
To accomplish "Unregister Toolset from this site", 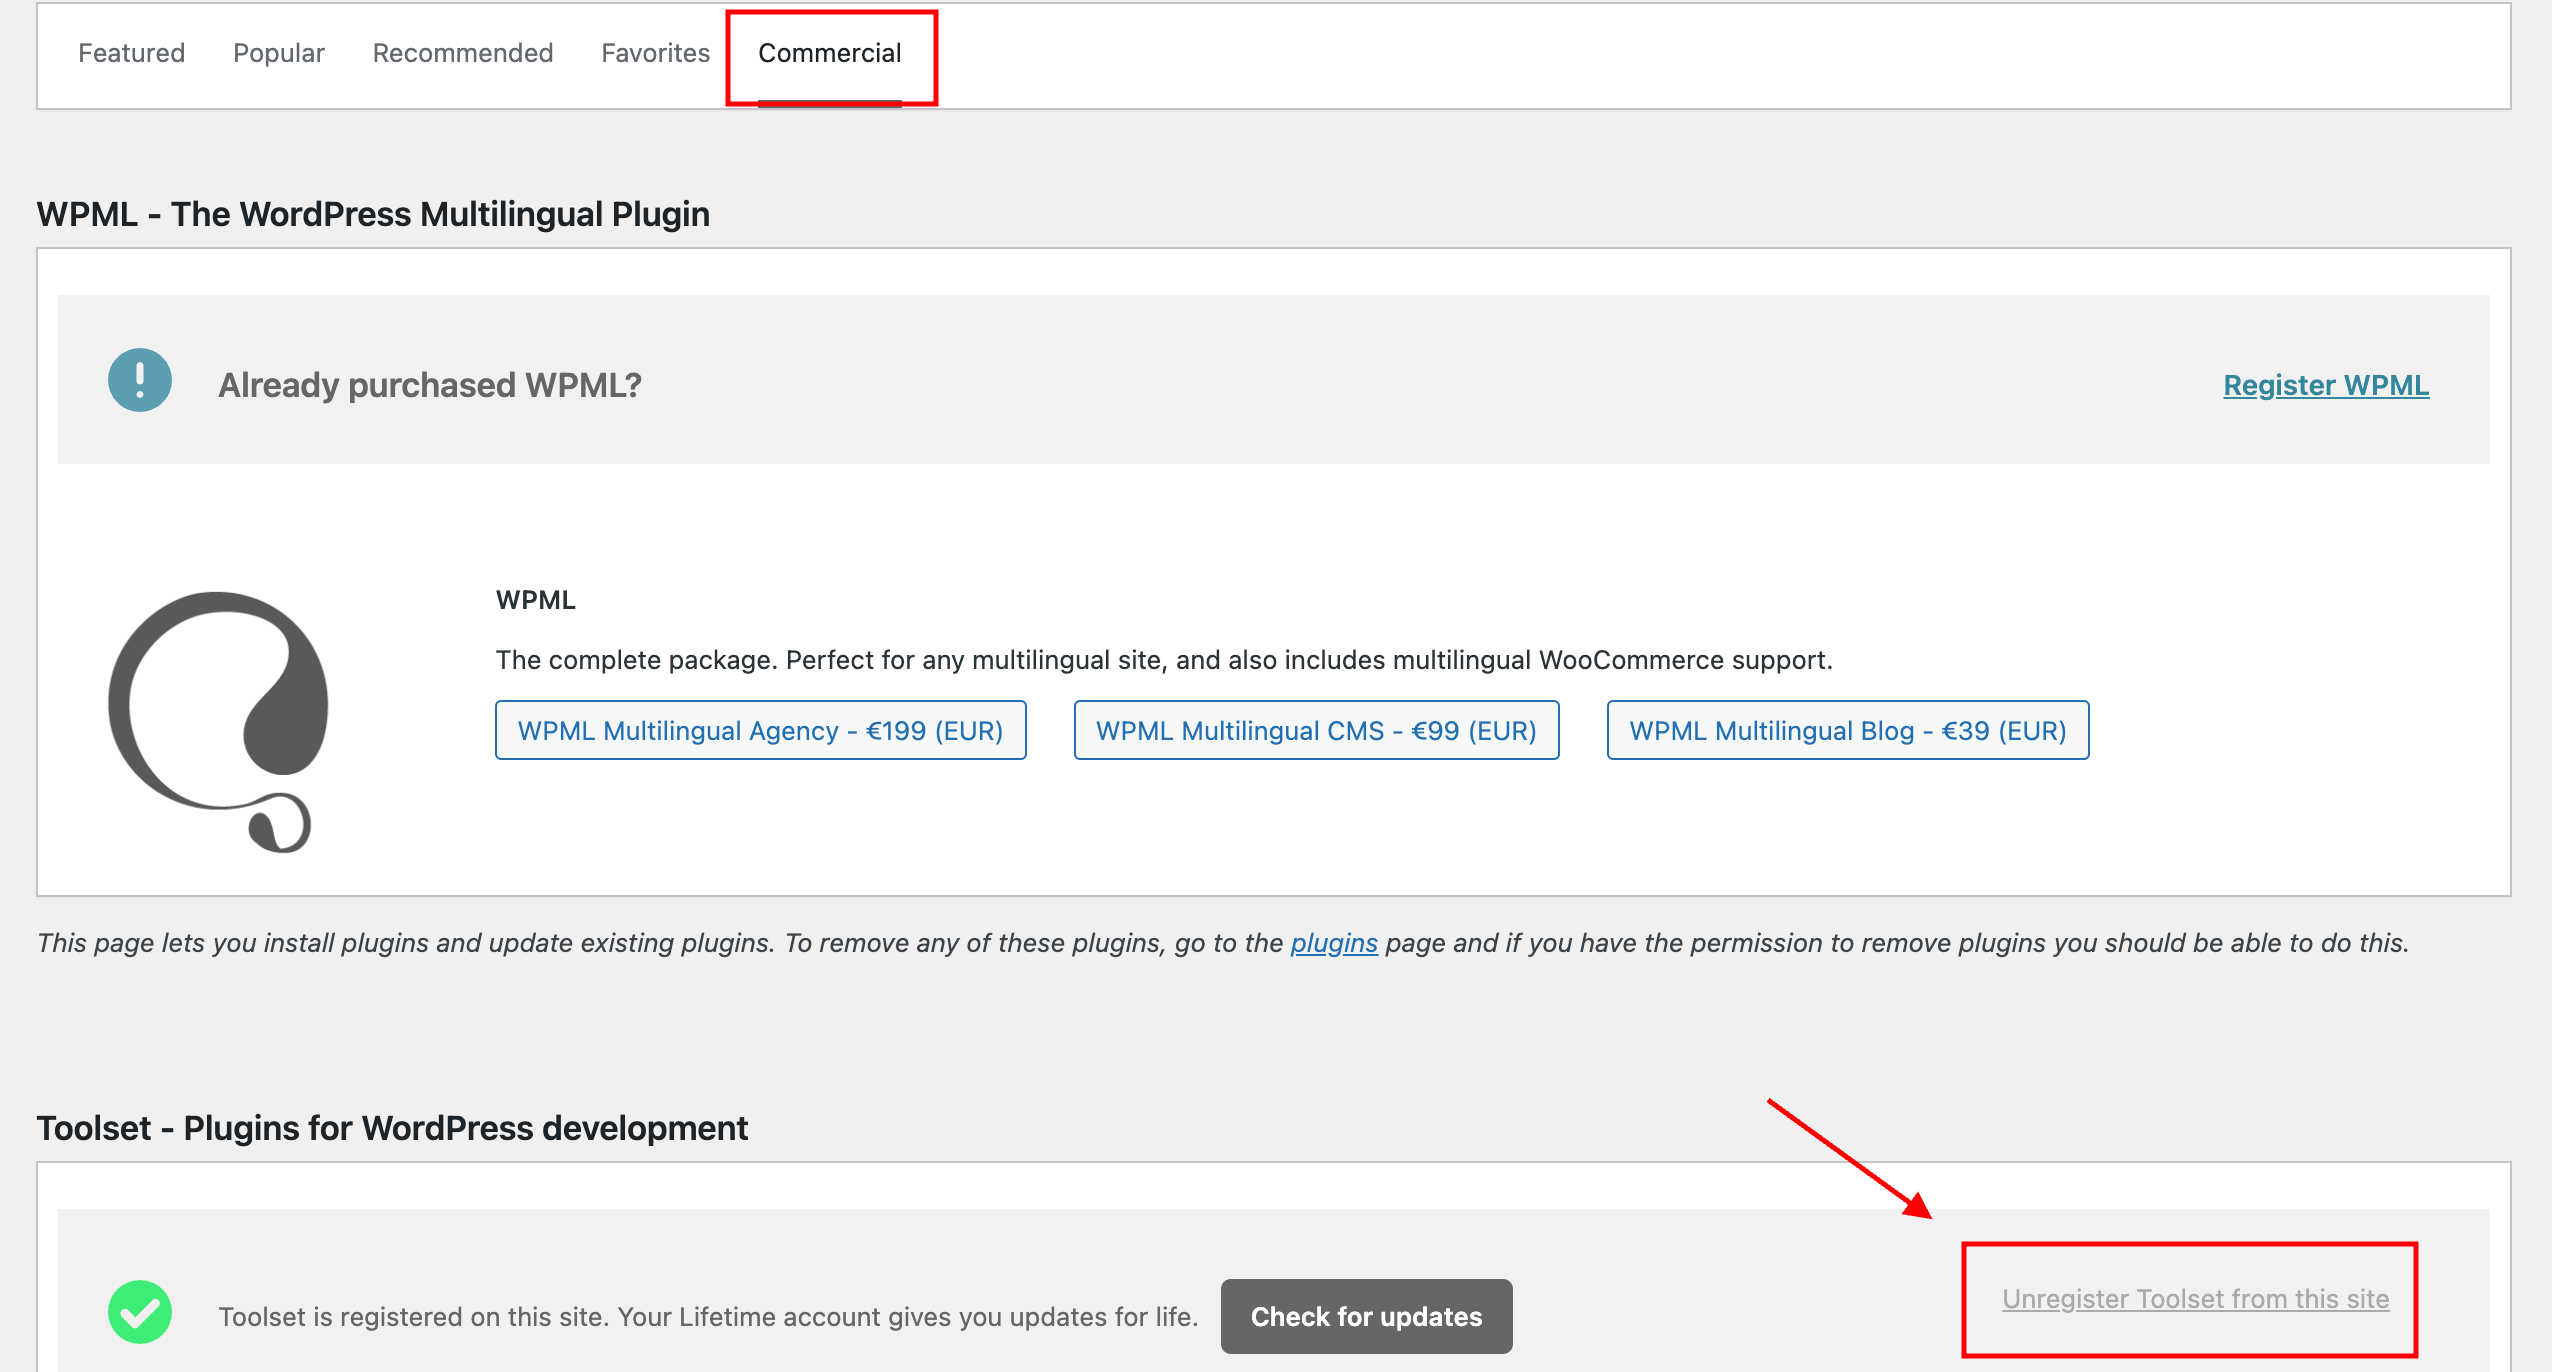I will click(2196, 1299).
